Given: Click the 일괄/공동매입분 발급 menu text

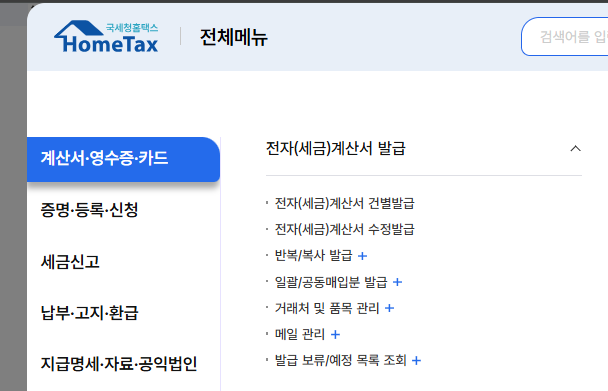Looking at the screenshot, I should [331, 282].
